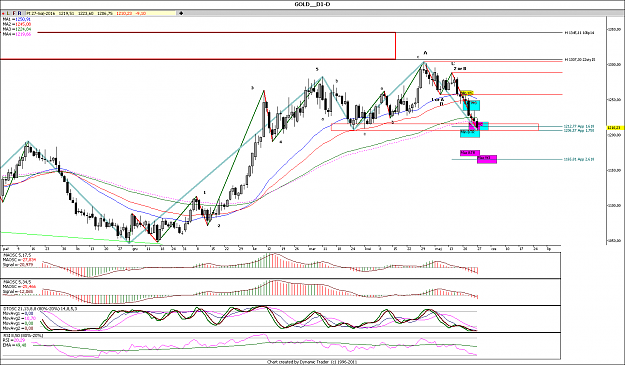Click the 1212,77 App 1.618 projection label
The width and height of the screenshot is (625, 365).
[x=579, y=126]
